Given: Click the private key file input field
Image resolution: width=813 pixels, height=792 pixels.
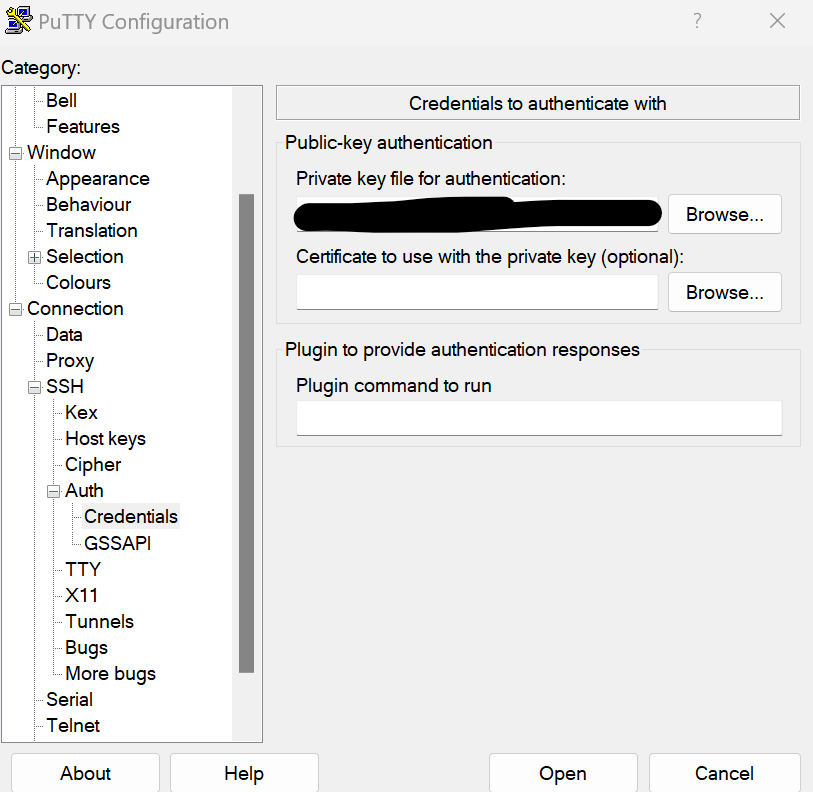Looking at the screenshot, I should (477, 214).
